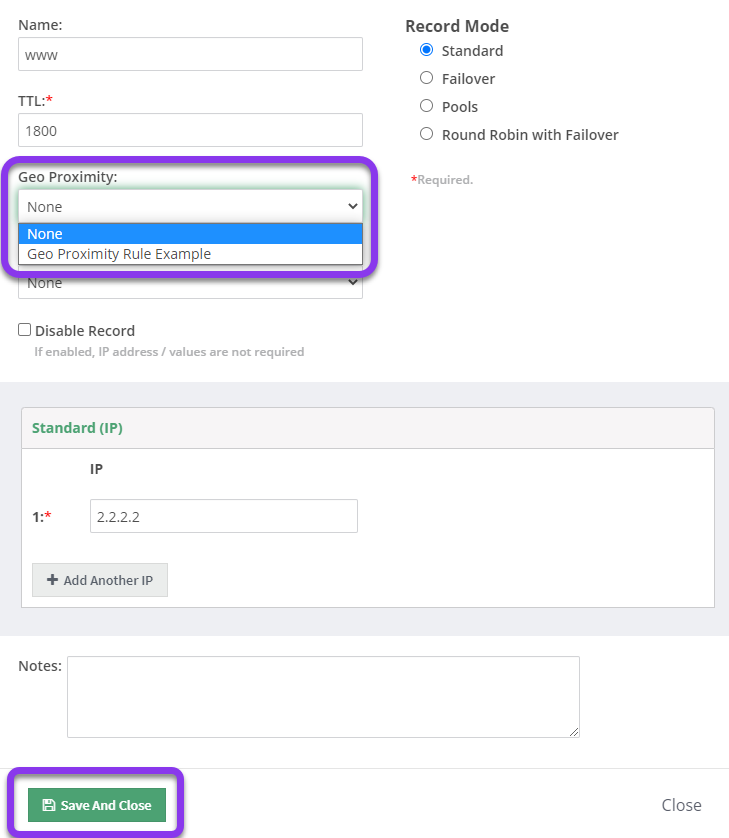Open the Geo Proximity dropdown
Viewport: 729px width, 838px height.
click(x=190, y=206)
